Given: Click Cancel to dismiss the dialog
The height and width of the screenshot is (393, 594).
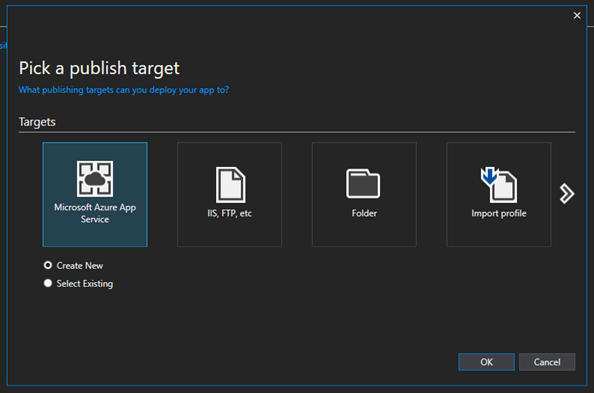Looking at the screenshot, I should (x=547, y=362).
